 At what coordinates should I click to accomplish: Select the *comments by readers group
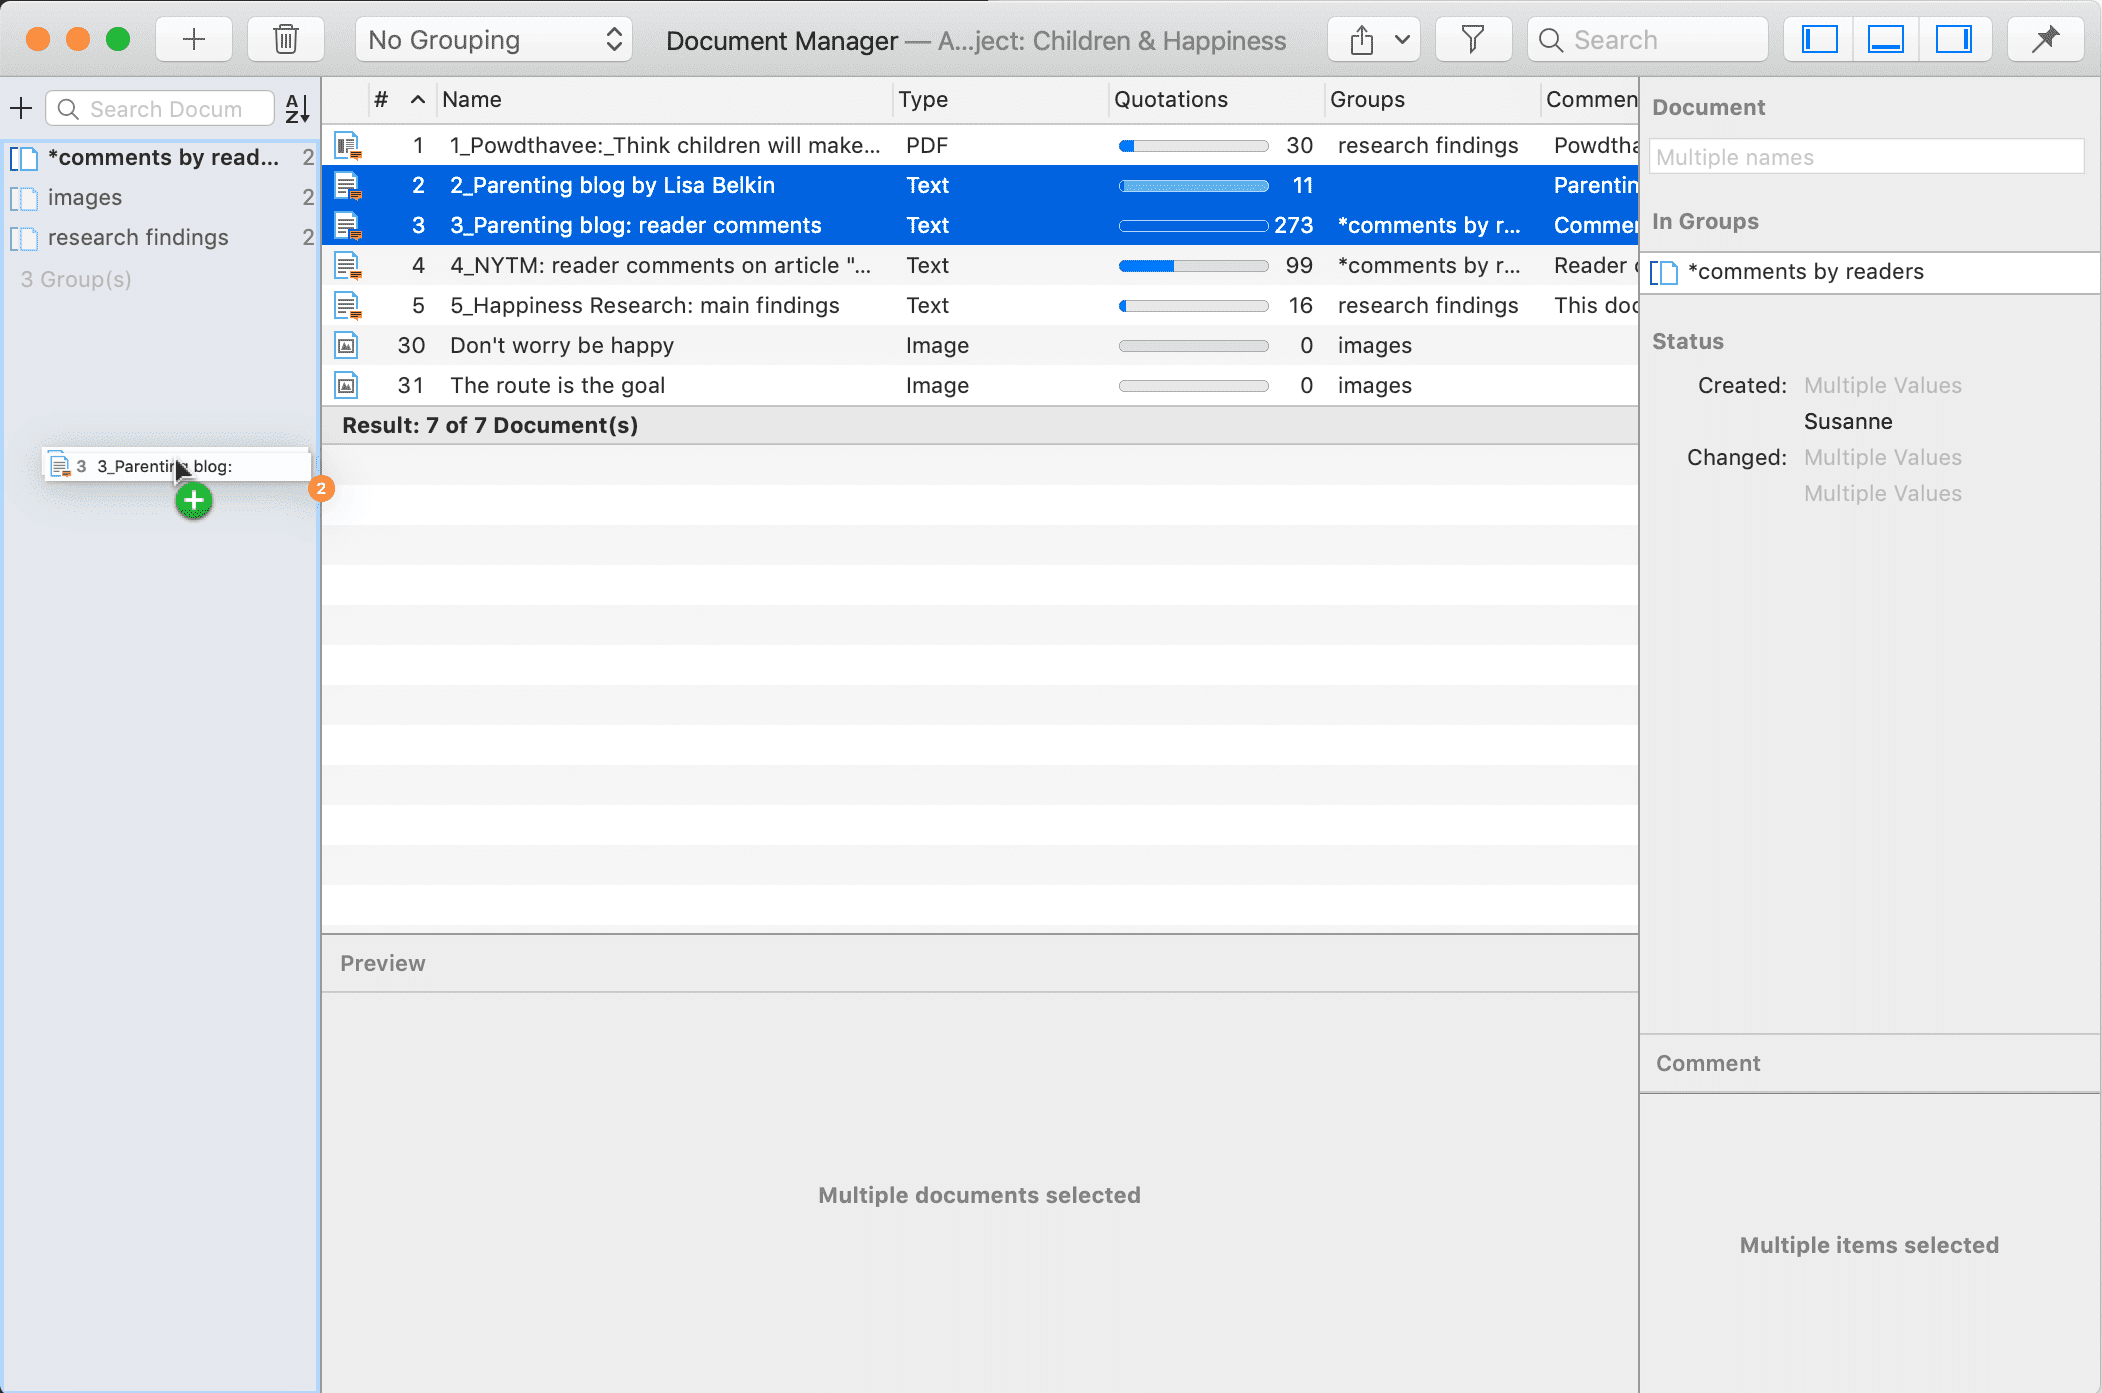pos(160,157)
